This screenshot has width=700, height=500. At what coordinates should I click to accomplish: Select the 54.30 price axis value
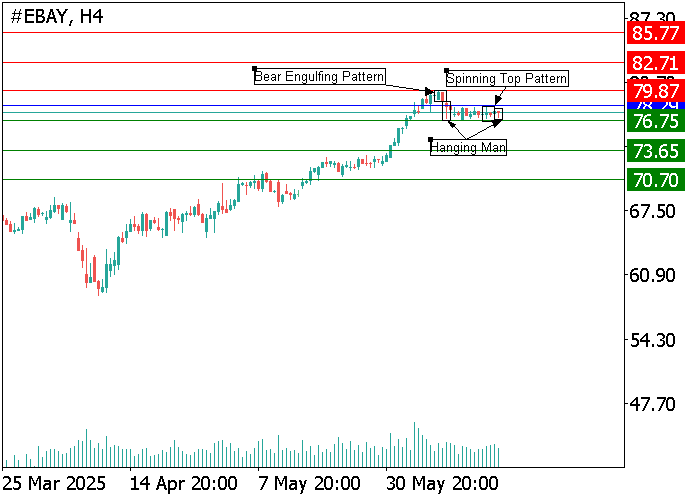(656, 341)
